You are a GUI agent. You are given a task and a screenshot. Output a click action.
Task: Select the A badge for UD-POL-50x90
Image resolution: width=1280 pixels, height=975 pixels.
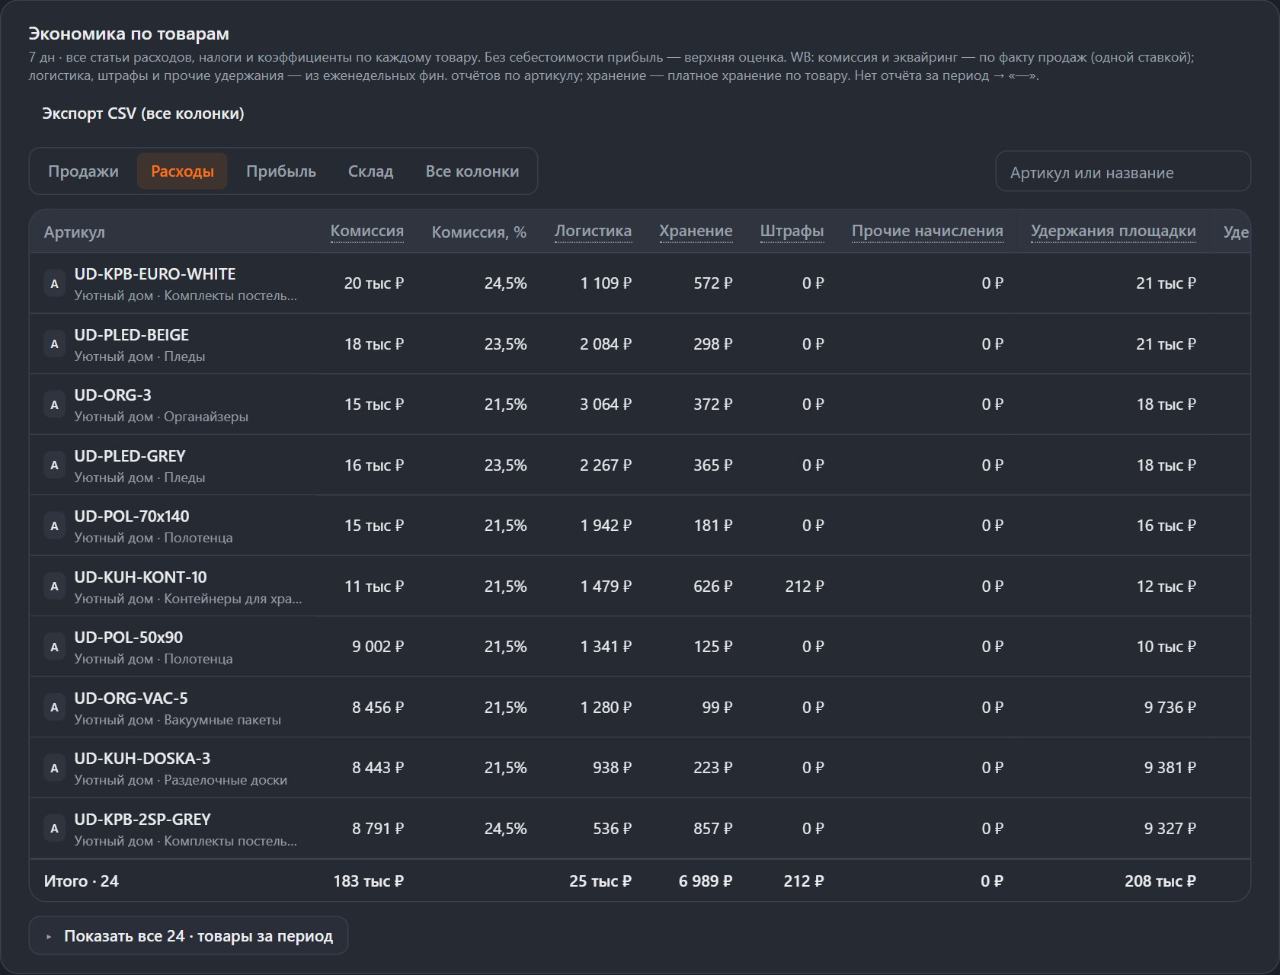[x=54, y=647]
